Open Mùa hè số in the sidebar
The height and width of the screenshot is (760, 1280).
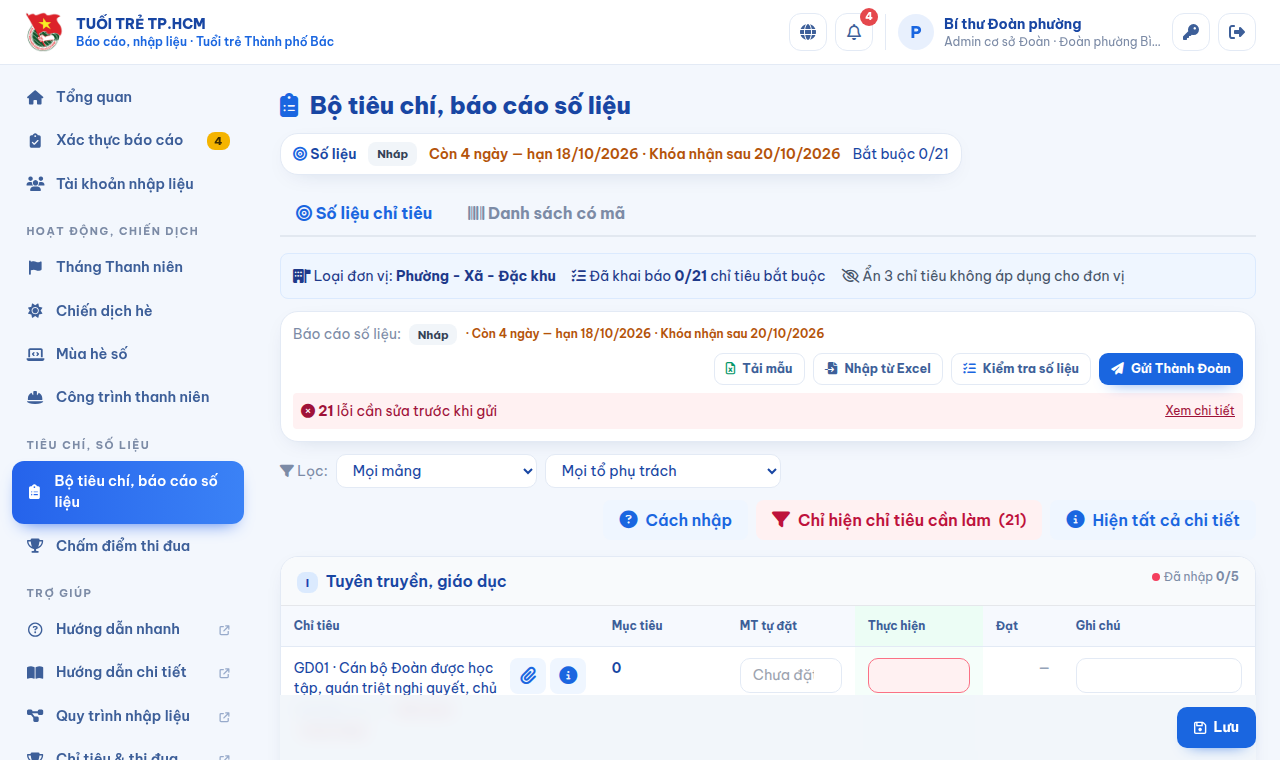(x=128, y=354)
